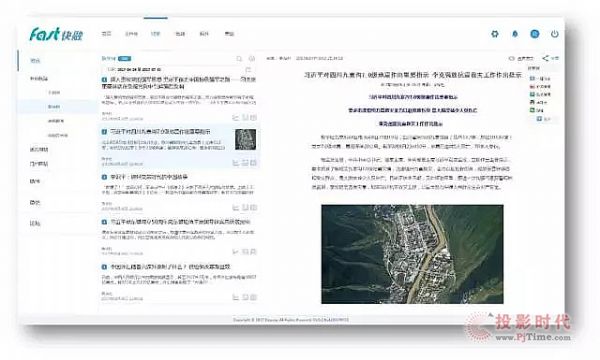Open the settings gear in the top bar
The width and height of the screenshot is (600, 360).
click(495, 34)
